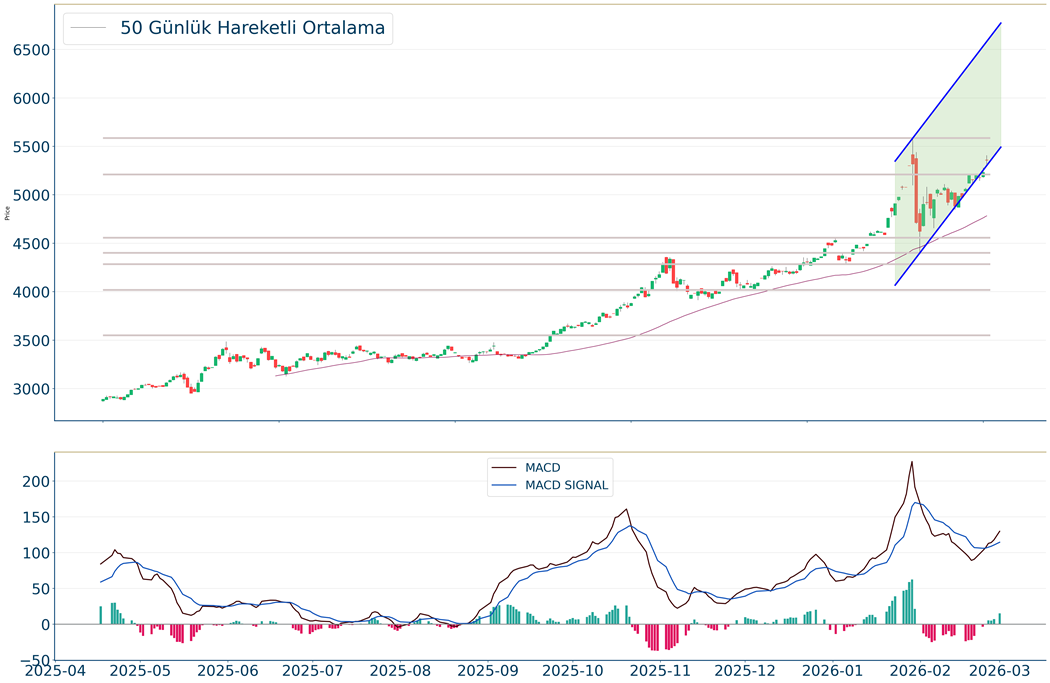
Task: Click the 200 value on MACD axis
Action: 35,481
